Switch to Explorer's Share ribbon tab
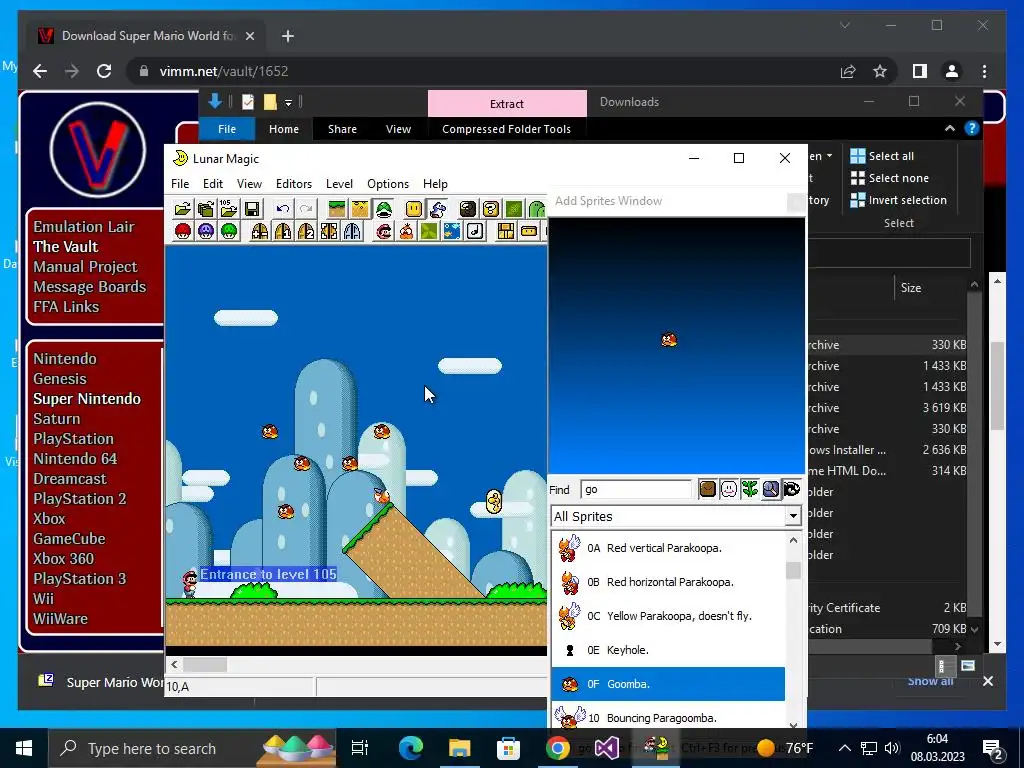 coord(342,129)
